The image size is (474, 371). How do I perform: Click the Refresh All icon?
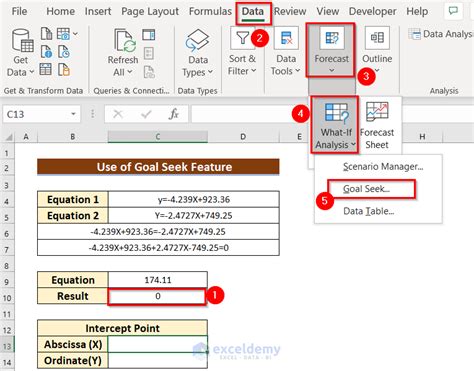point(124,41)
